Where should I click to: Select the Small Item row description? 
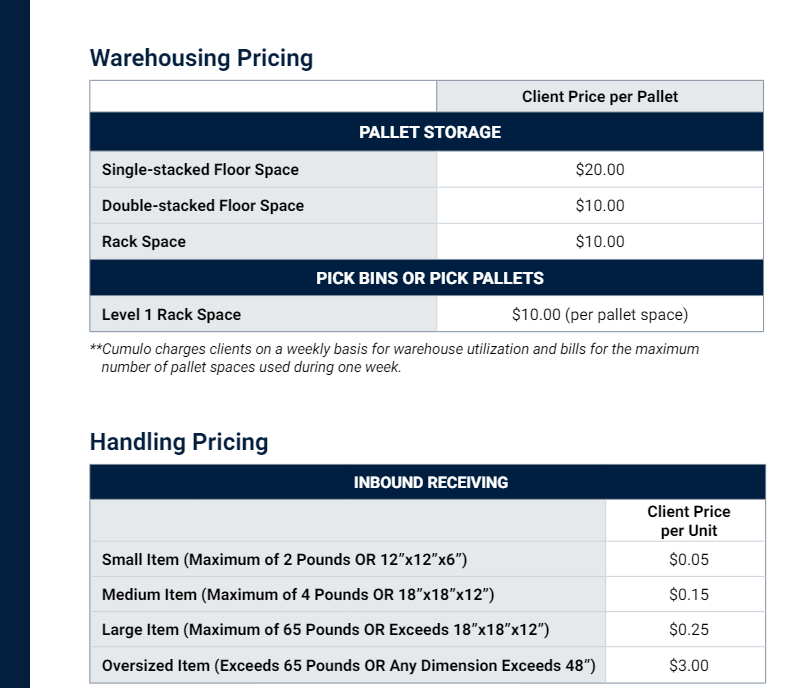[x=285, y=560]
